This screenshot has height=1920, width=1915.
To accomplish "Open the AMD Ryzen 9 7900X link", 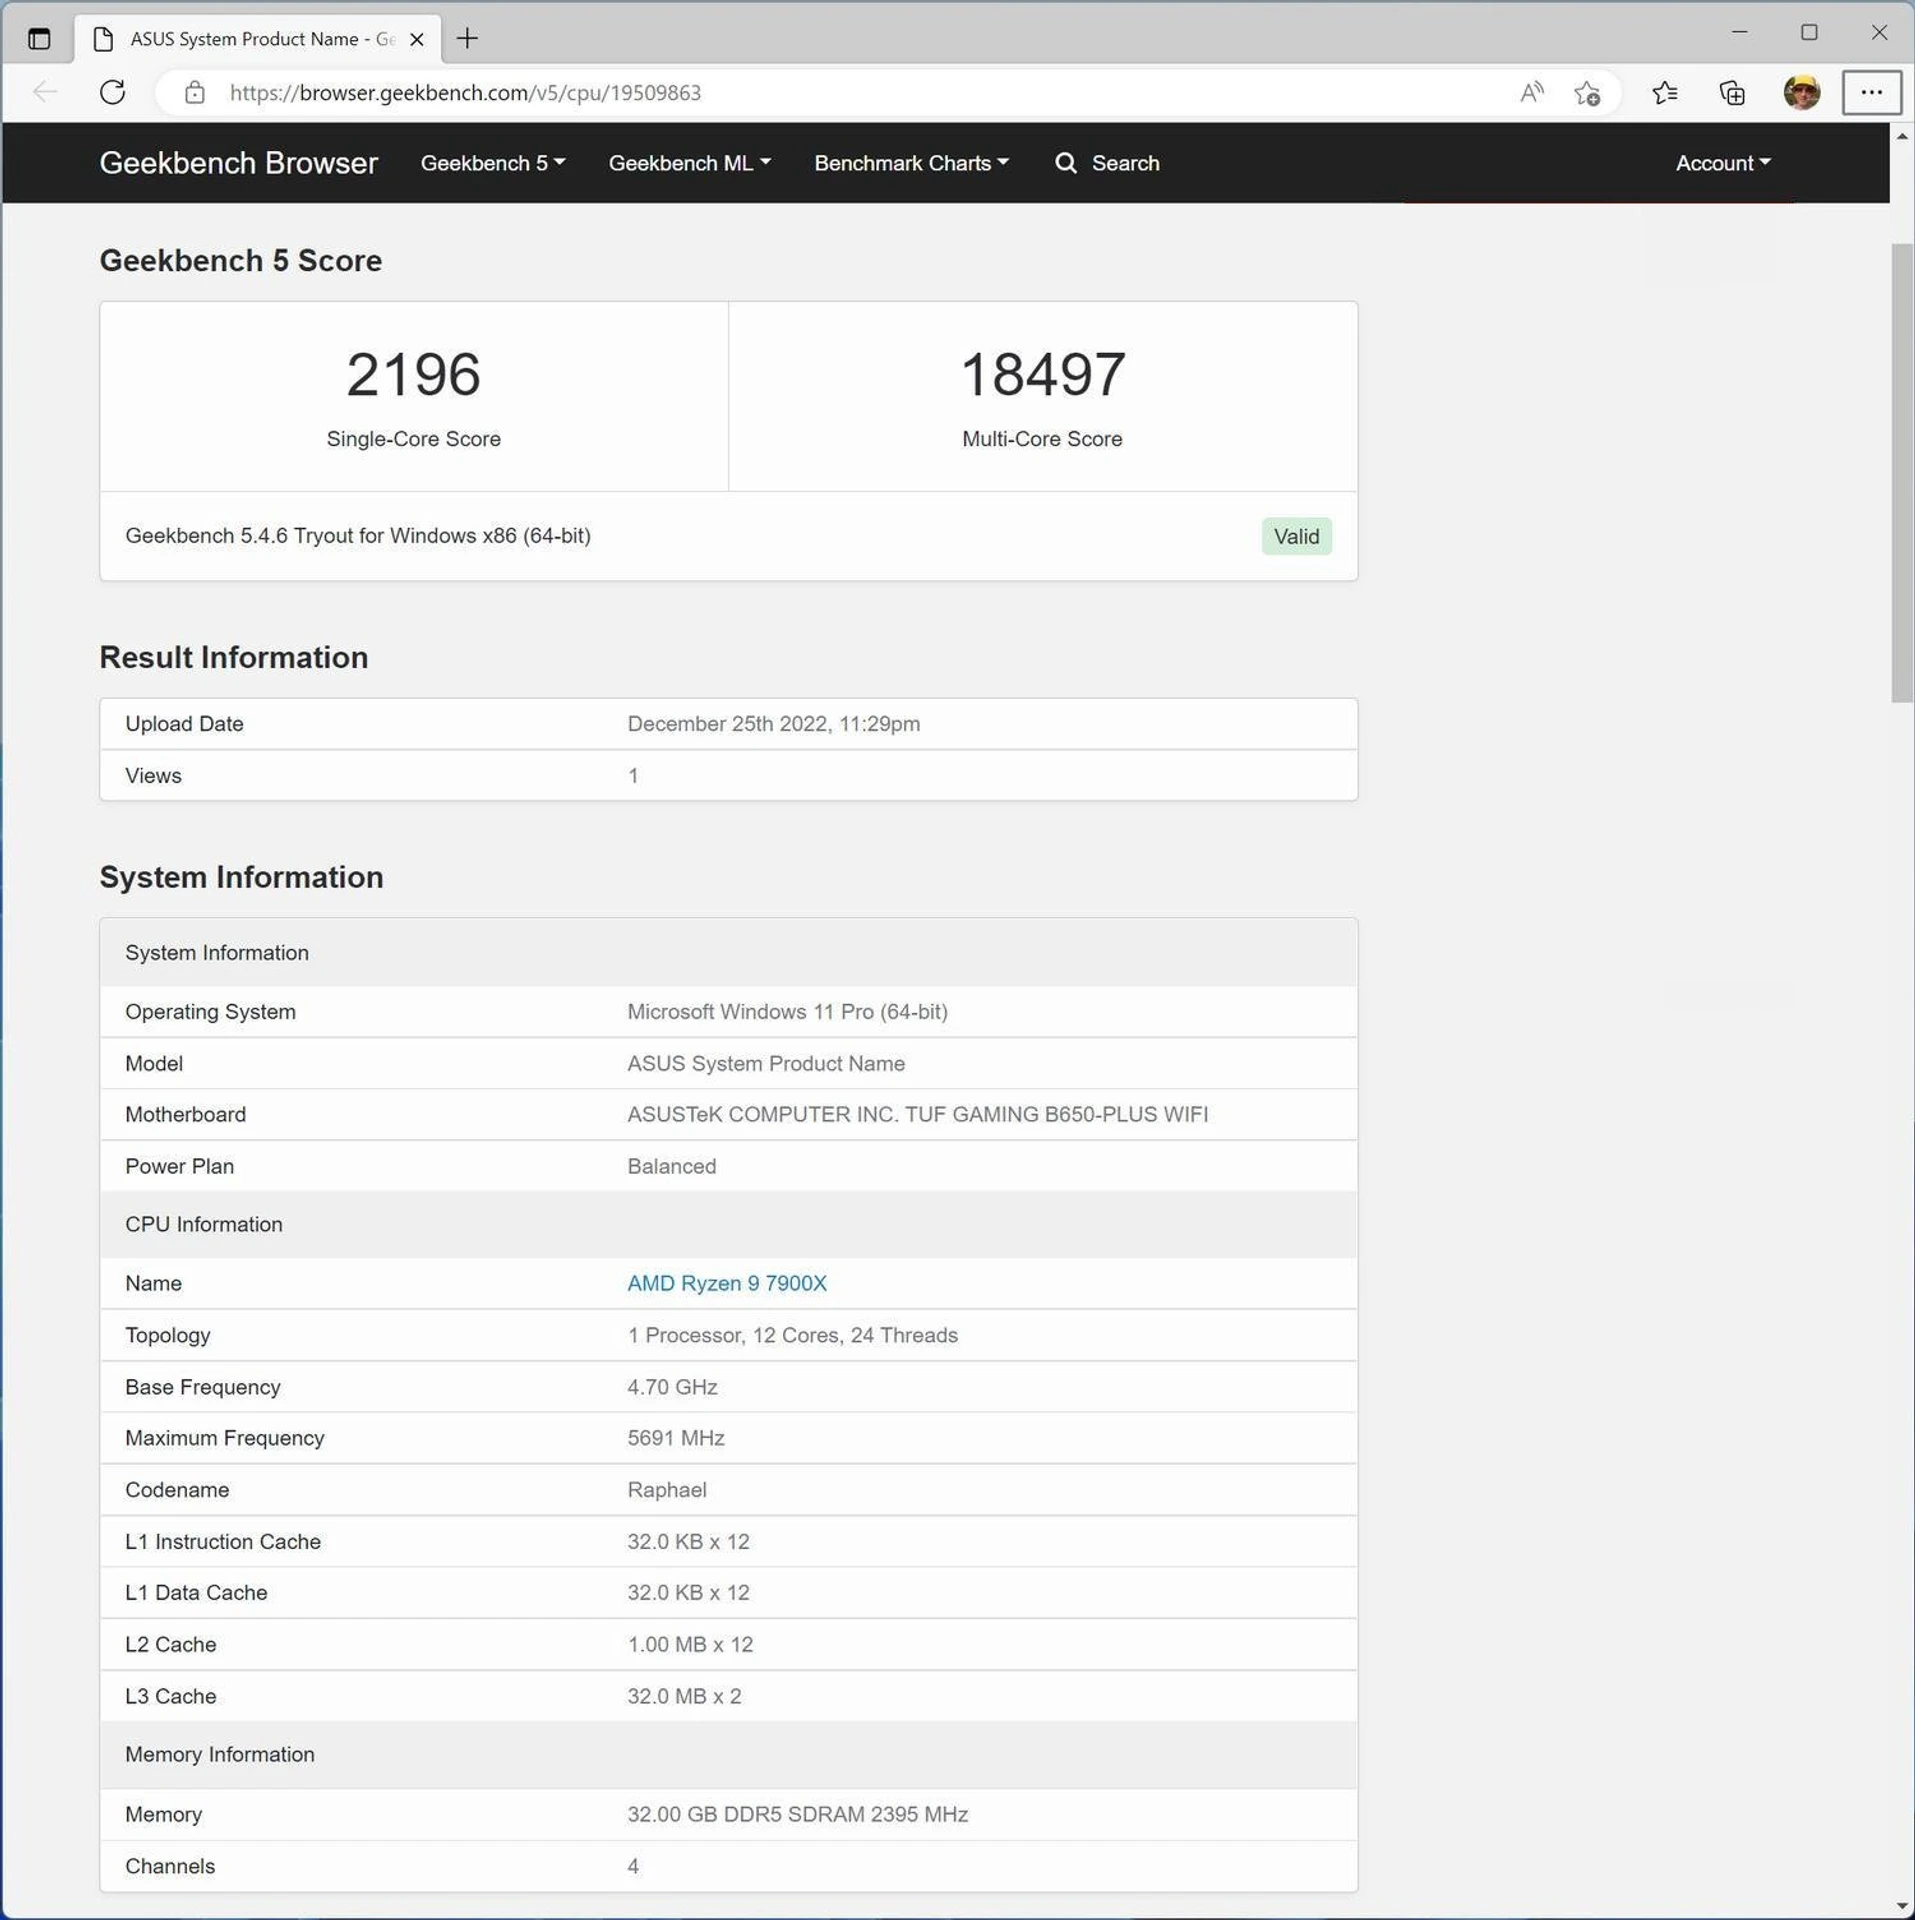I will [x=726, y=1283].
